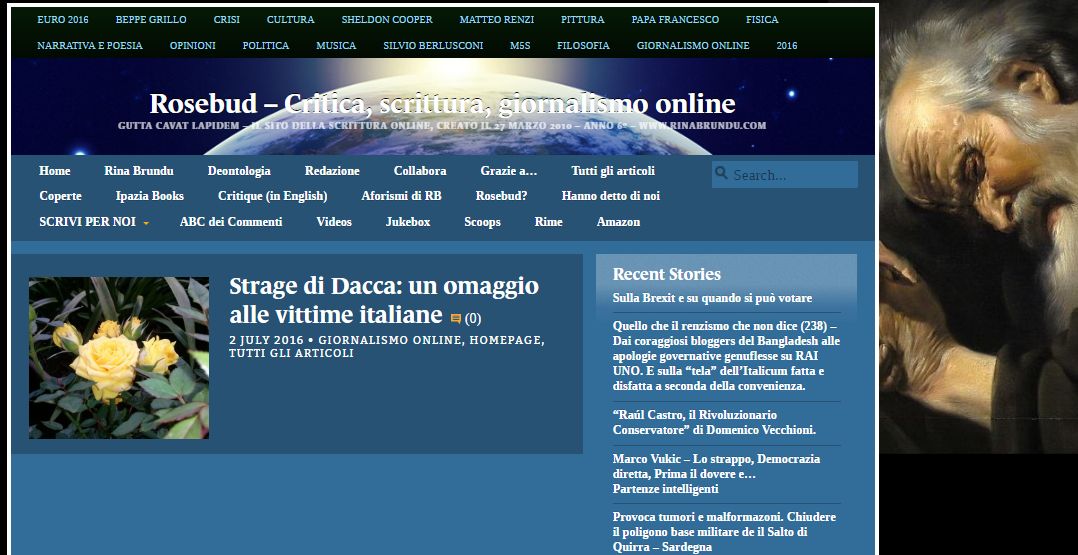The image size is (1078, 555).
Task: Open the PAPA FRANCESCO topic
Action: [675, 19]
